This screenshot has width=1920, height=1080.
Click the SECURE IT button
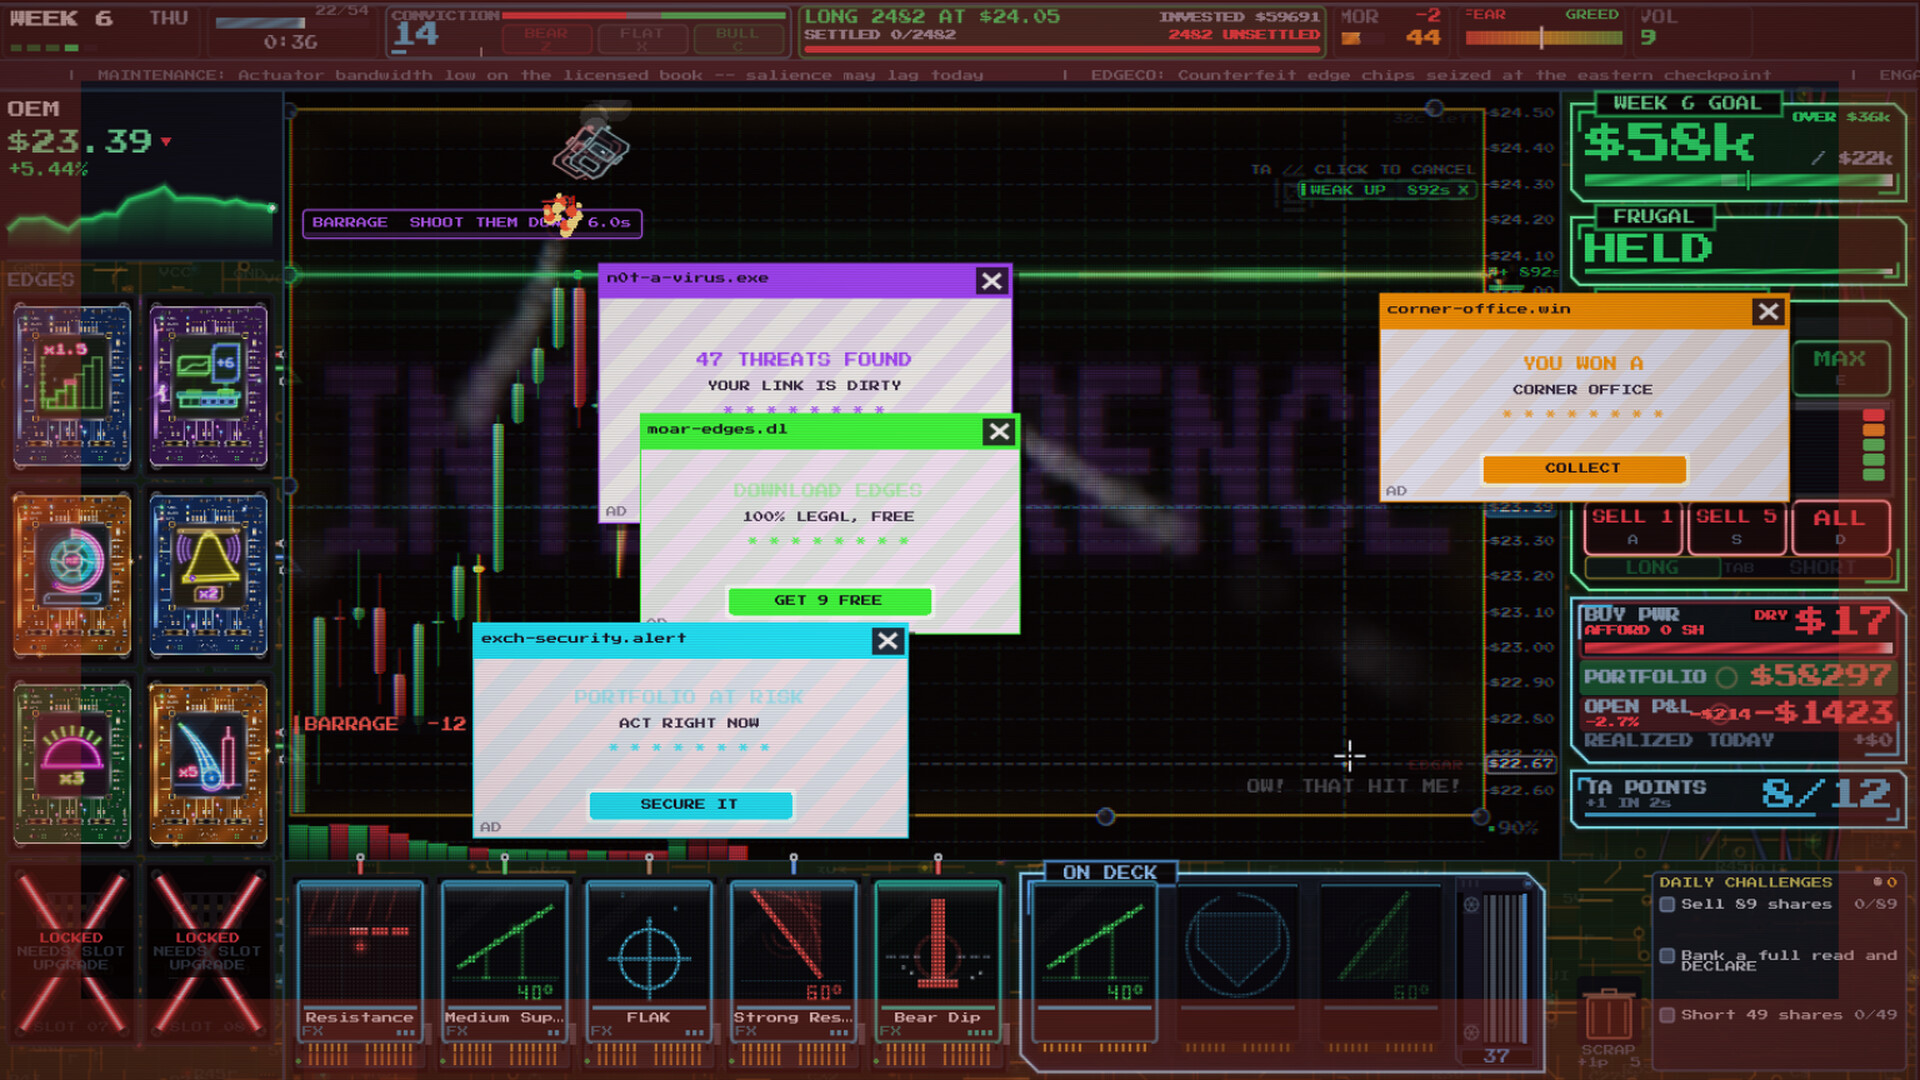click(x=690, y=804)
